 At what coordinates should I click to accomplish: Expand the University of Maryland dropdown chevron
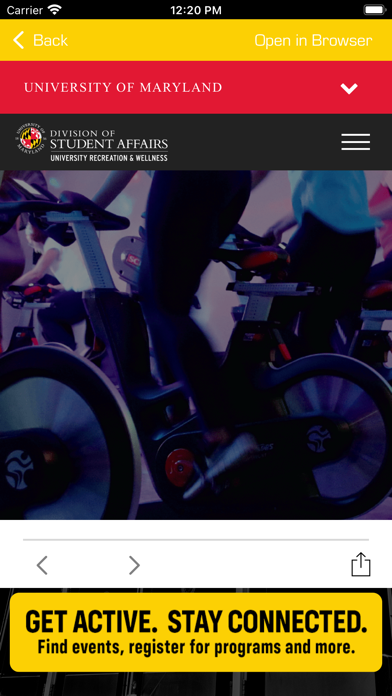349,88
